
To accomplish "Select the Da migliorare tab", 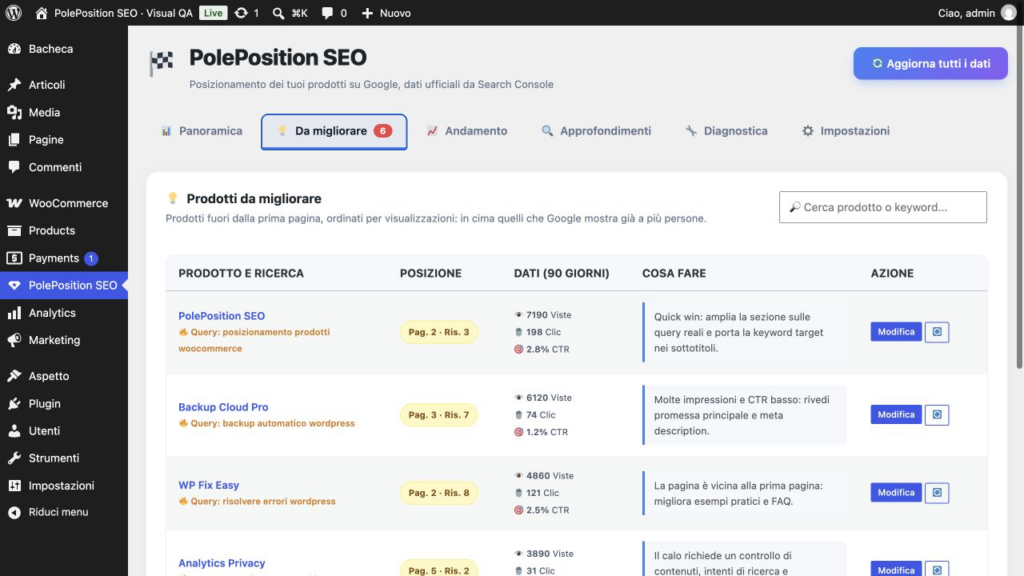I will point(334,131).
